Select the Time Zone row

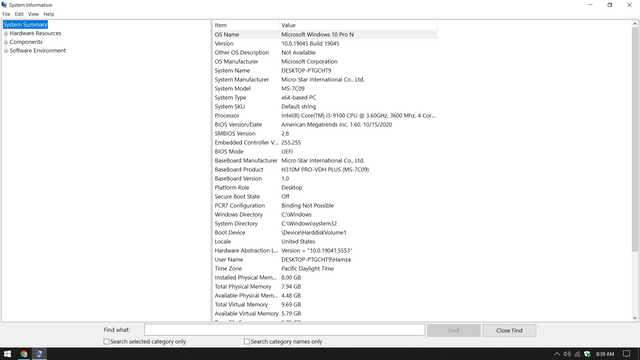point(325,269)
